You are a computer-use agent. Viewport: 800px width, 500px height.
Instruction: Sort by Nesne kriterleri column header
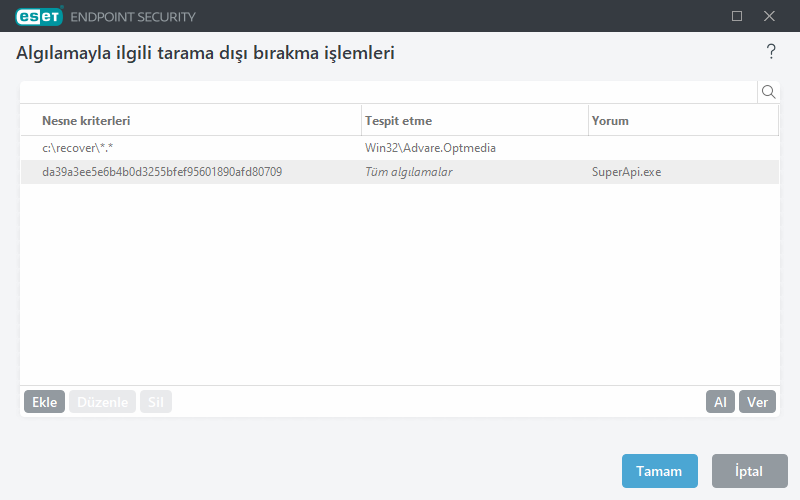pos(191,121)
